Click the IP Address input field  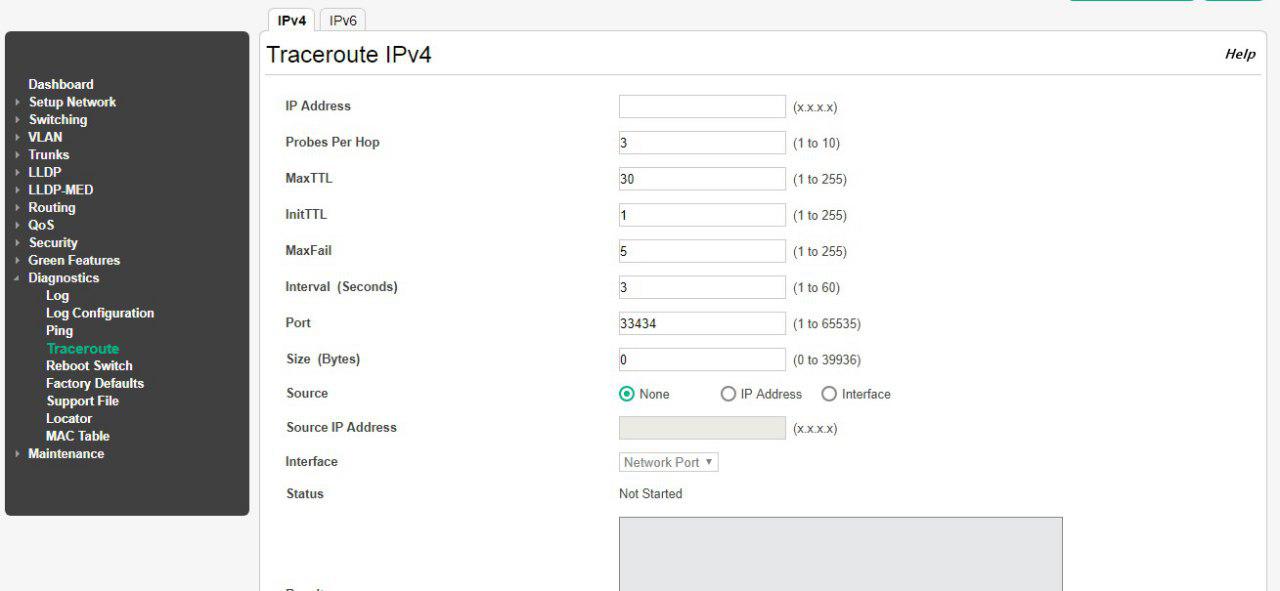coord(702,107)
